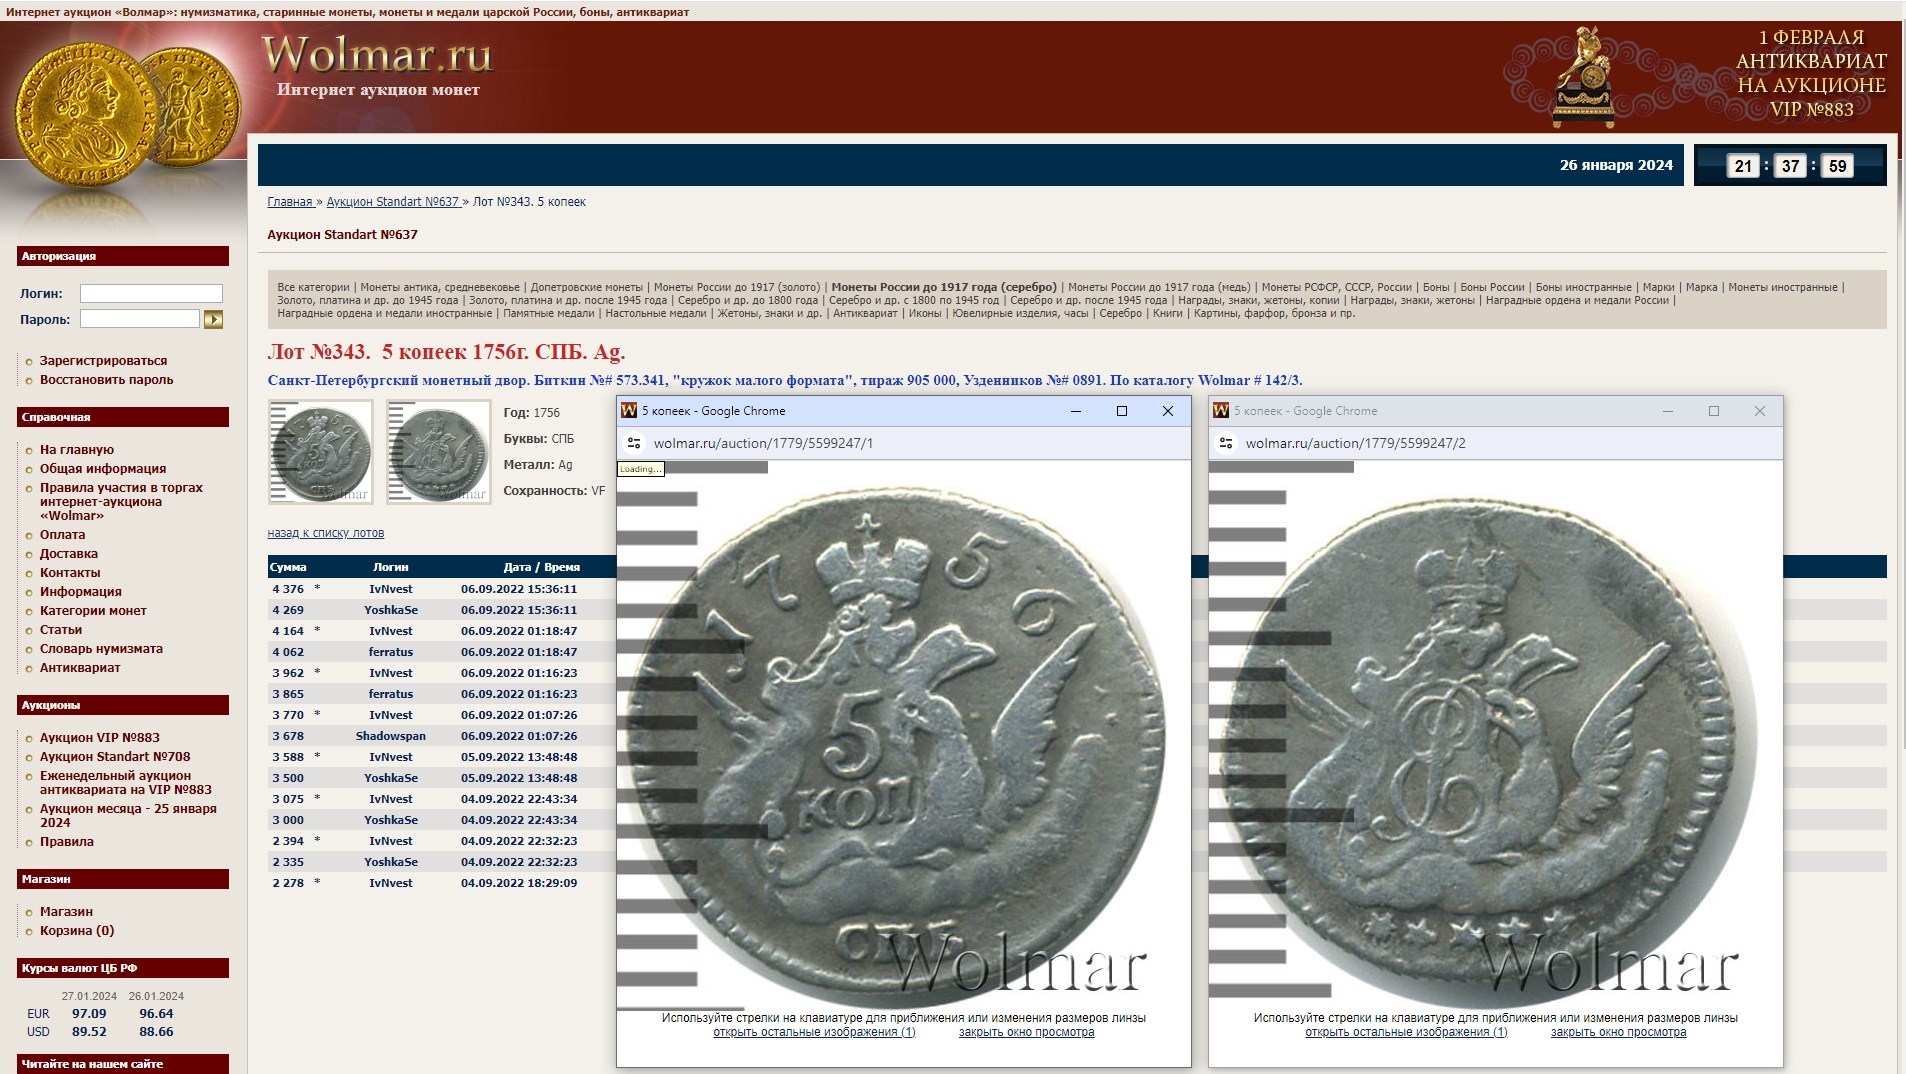
Task: Click 'назад к списку лотов' link
Action: tap(325, 533)
